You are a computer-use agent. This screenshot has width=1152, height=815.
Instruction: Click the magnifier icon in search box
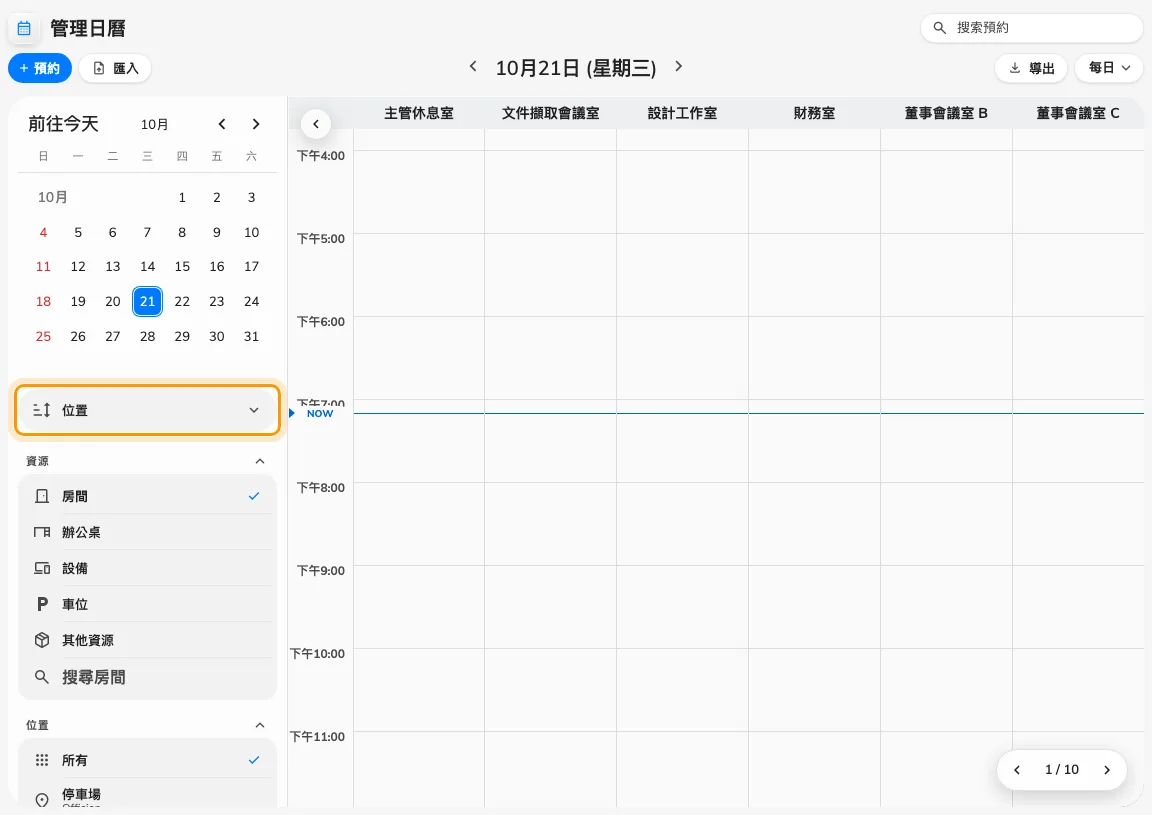pyautogui.click(x=939, y=28)
